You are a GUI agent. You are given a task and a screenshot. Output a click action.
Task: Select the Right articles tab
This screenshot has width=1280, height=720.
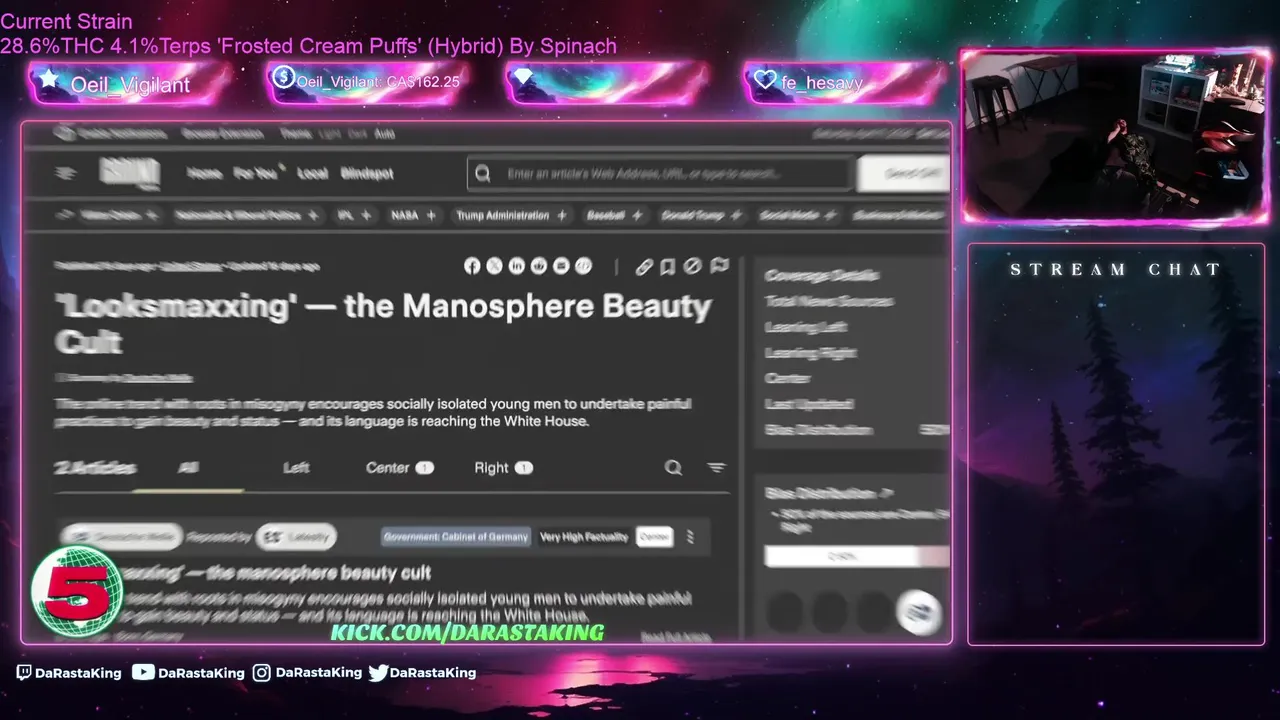pos(503,467)
